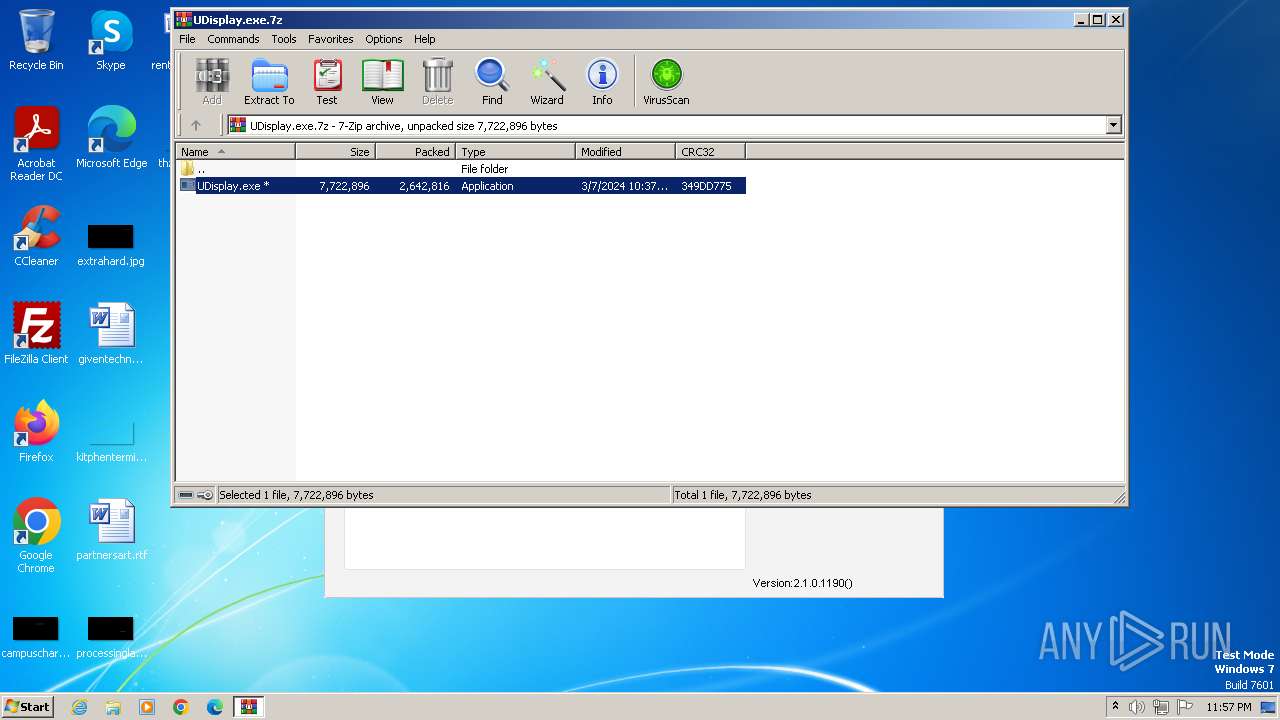The width and height of the screenshot is (1280, 720).
Task: Select the parent folder '..' row
Action: coord(461,169)
